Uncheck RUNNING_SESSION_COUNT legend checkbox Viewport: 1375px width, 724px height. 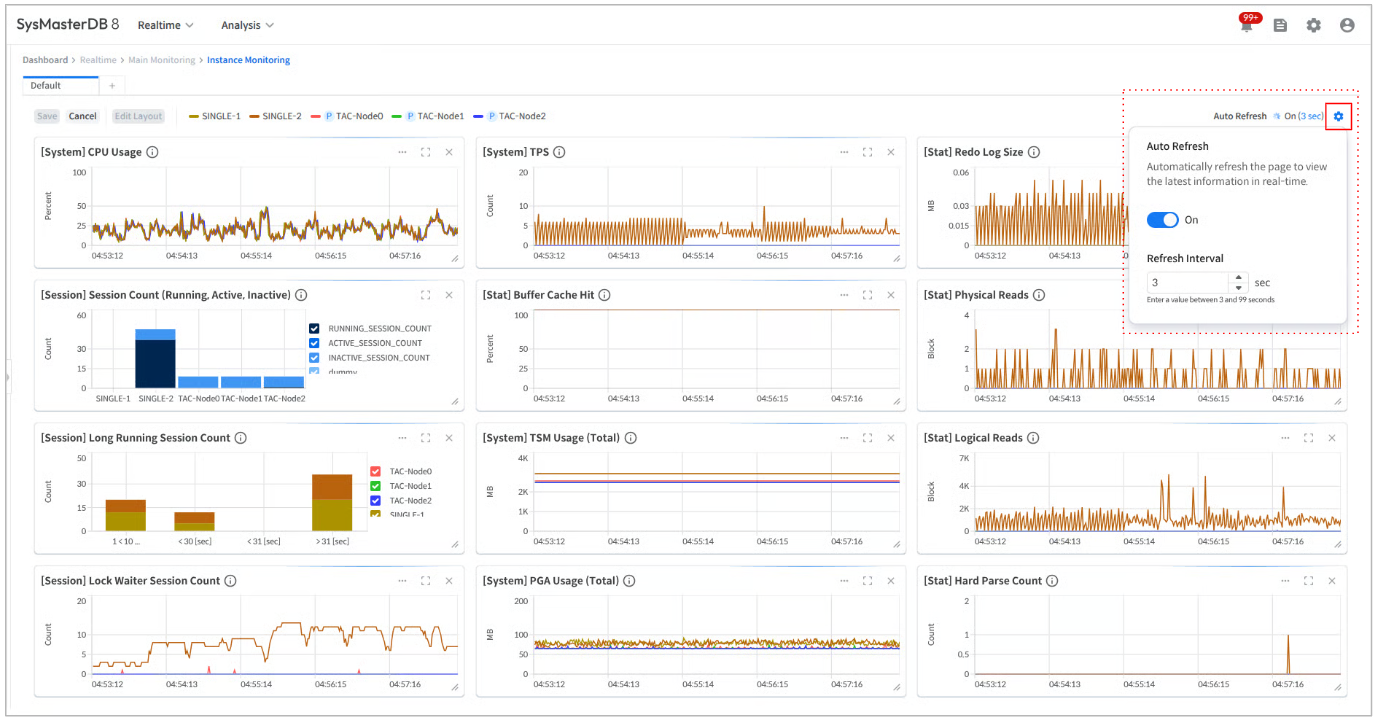315,329
